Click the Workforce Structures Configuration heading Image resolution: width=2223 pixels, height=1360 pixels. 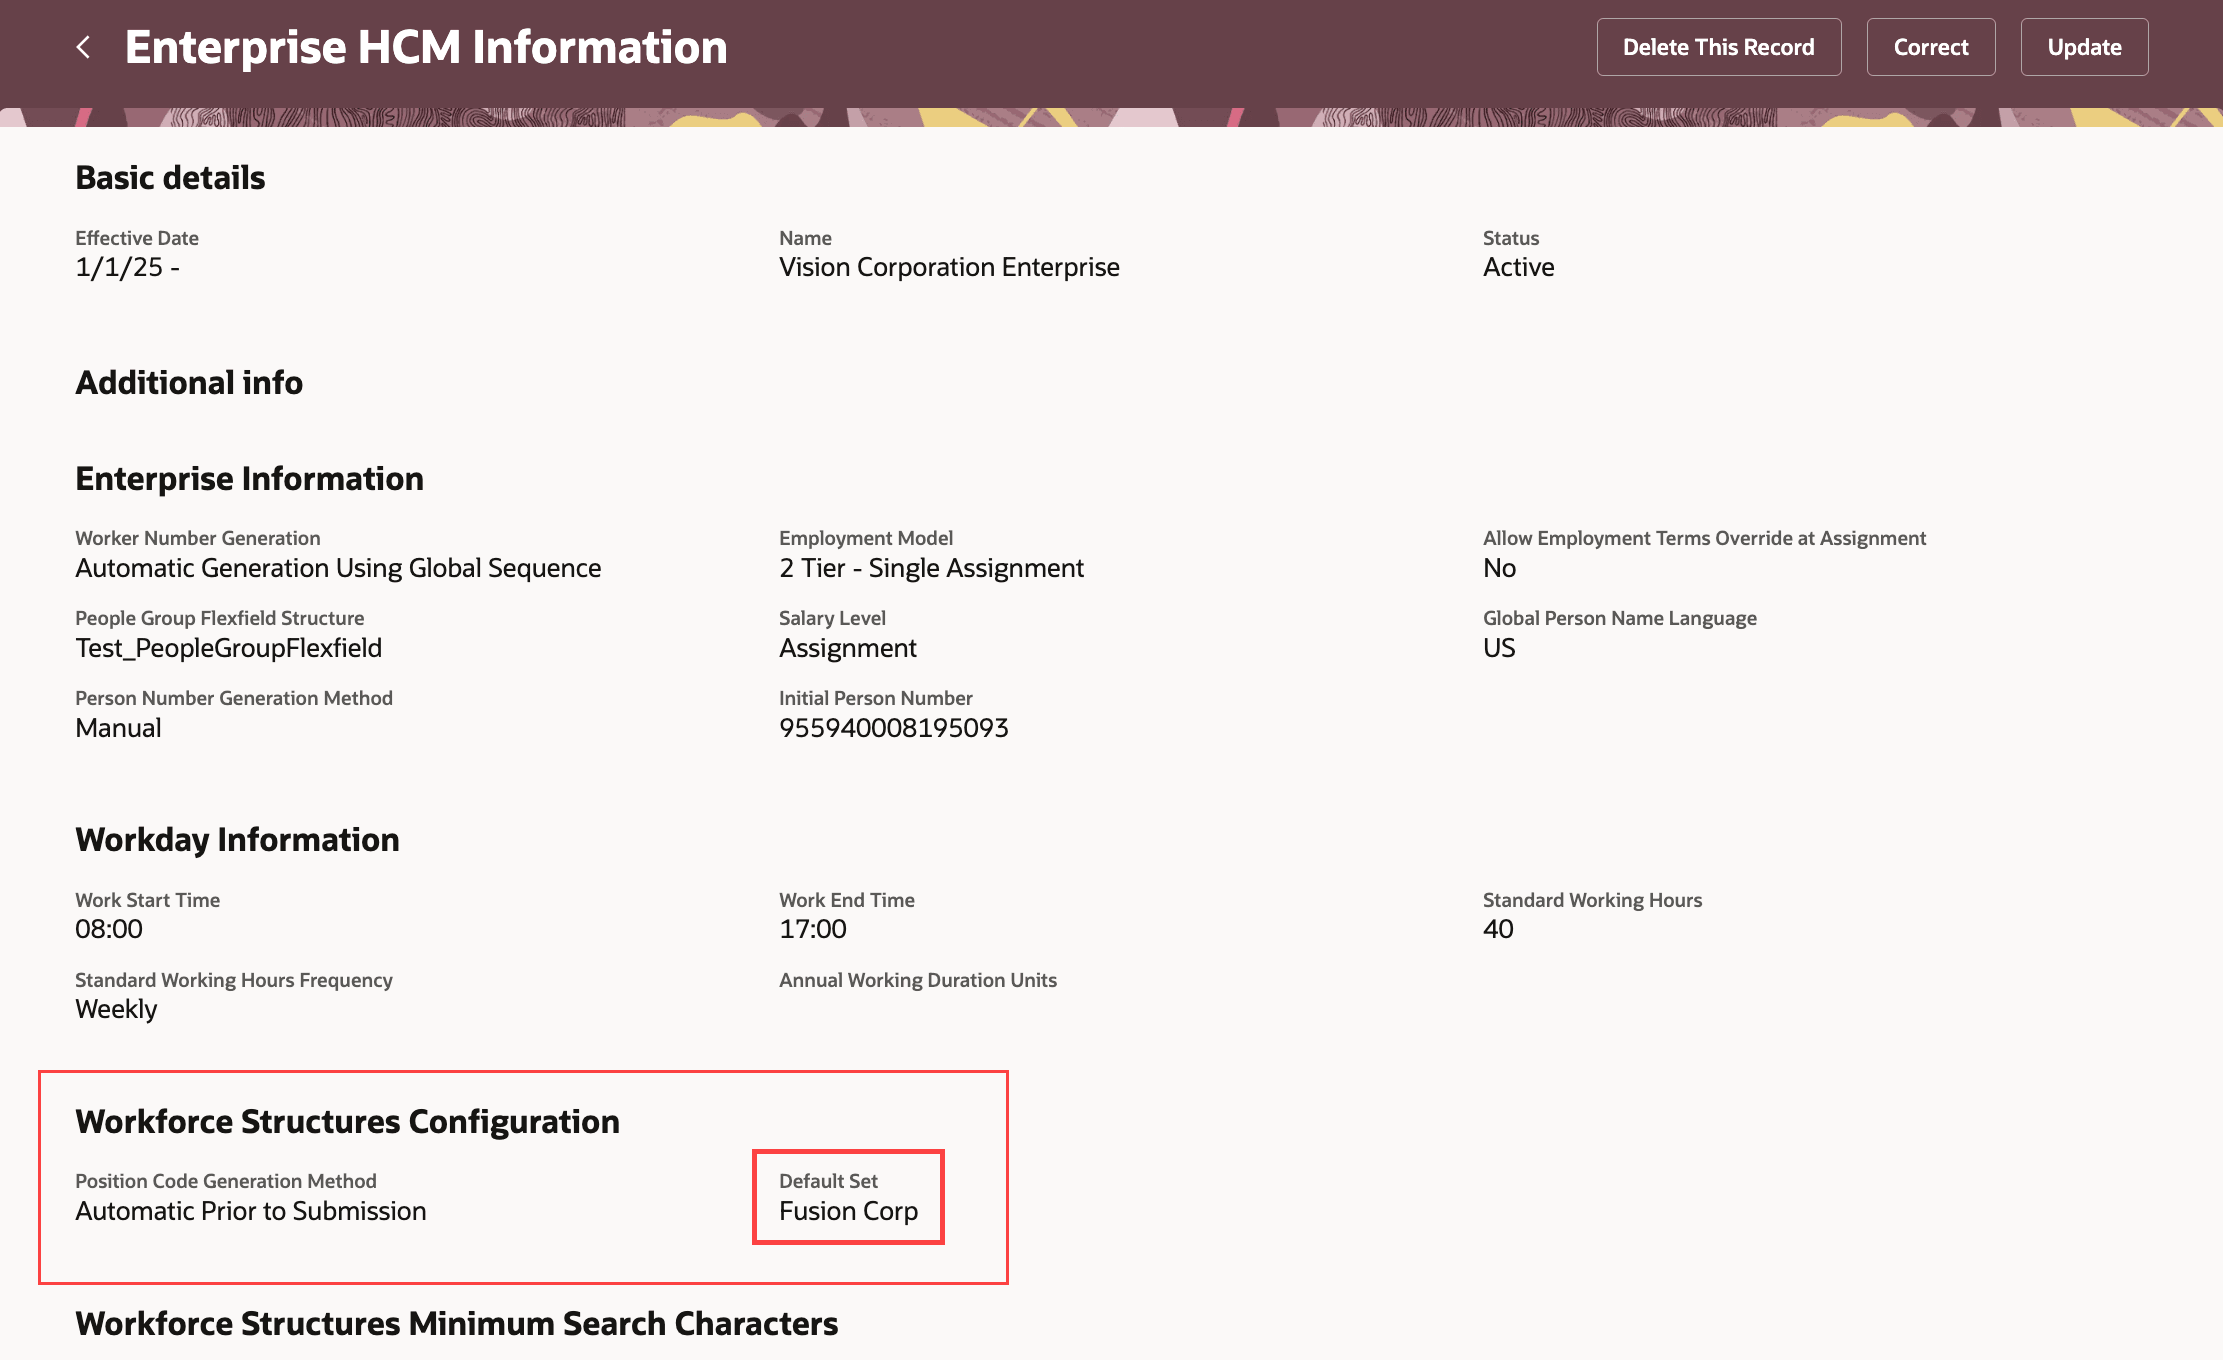click(x=347, y=1121)
